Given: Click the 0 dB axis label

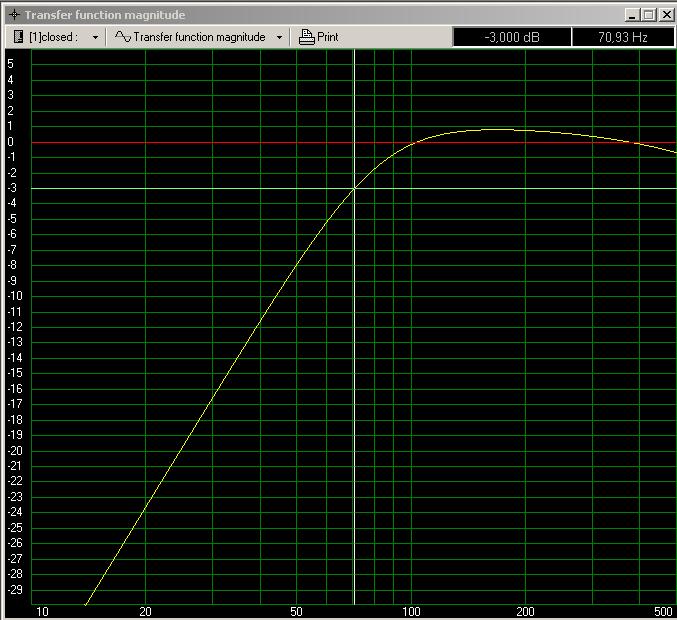Looking at the screenshot, I should (10, 142).
